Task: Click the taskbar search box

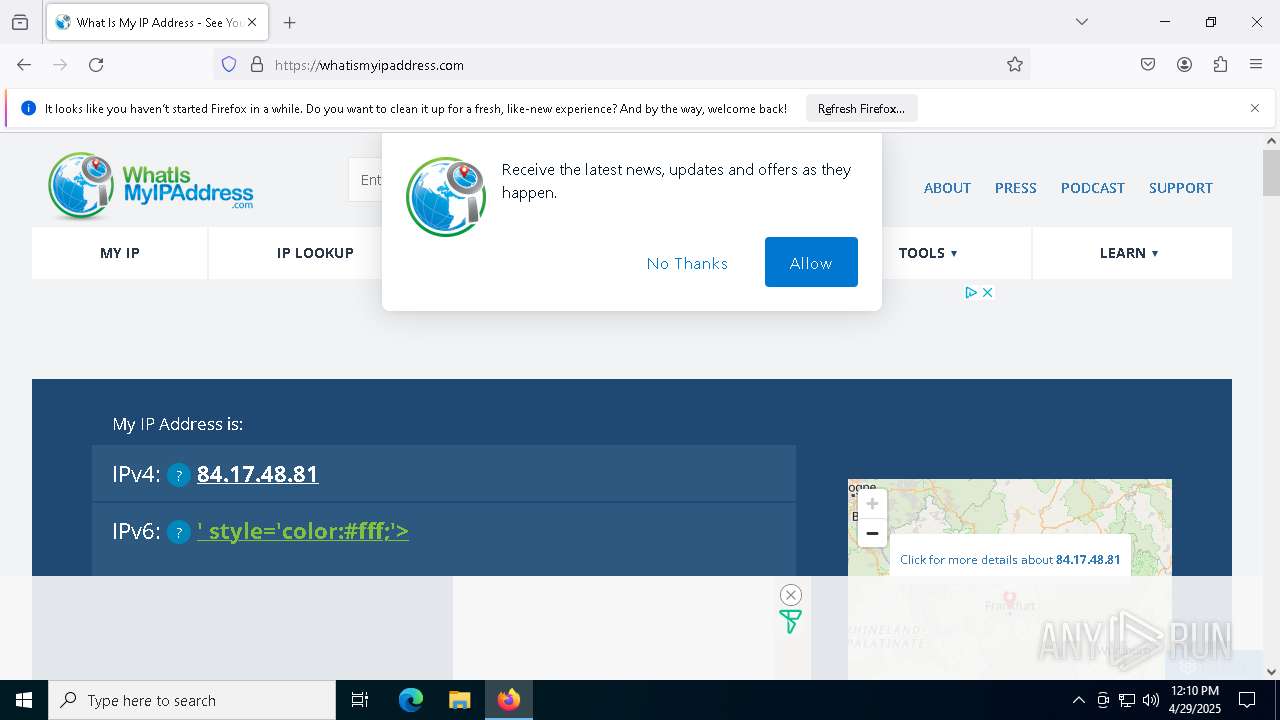Action: (192, 700)
